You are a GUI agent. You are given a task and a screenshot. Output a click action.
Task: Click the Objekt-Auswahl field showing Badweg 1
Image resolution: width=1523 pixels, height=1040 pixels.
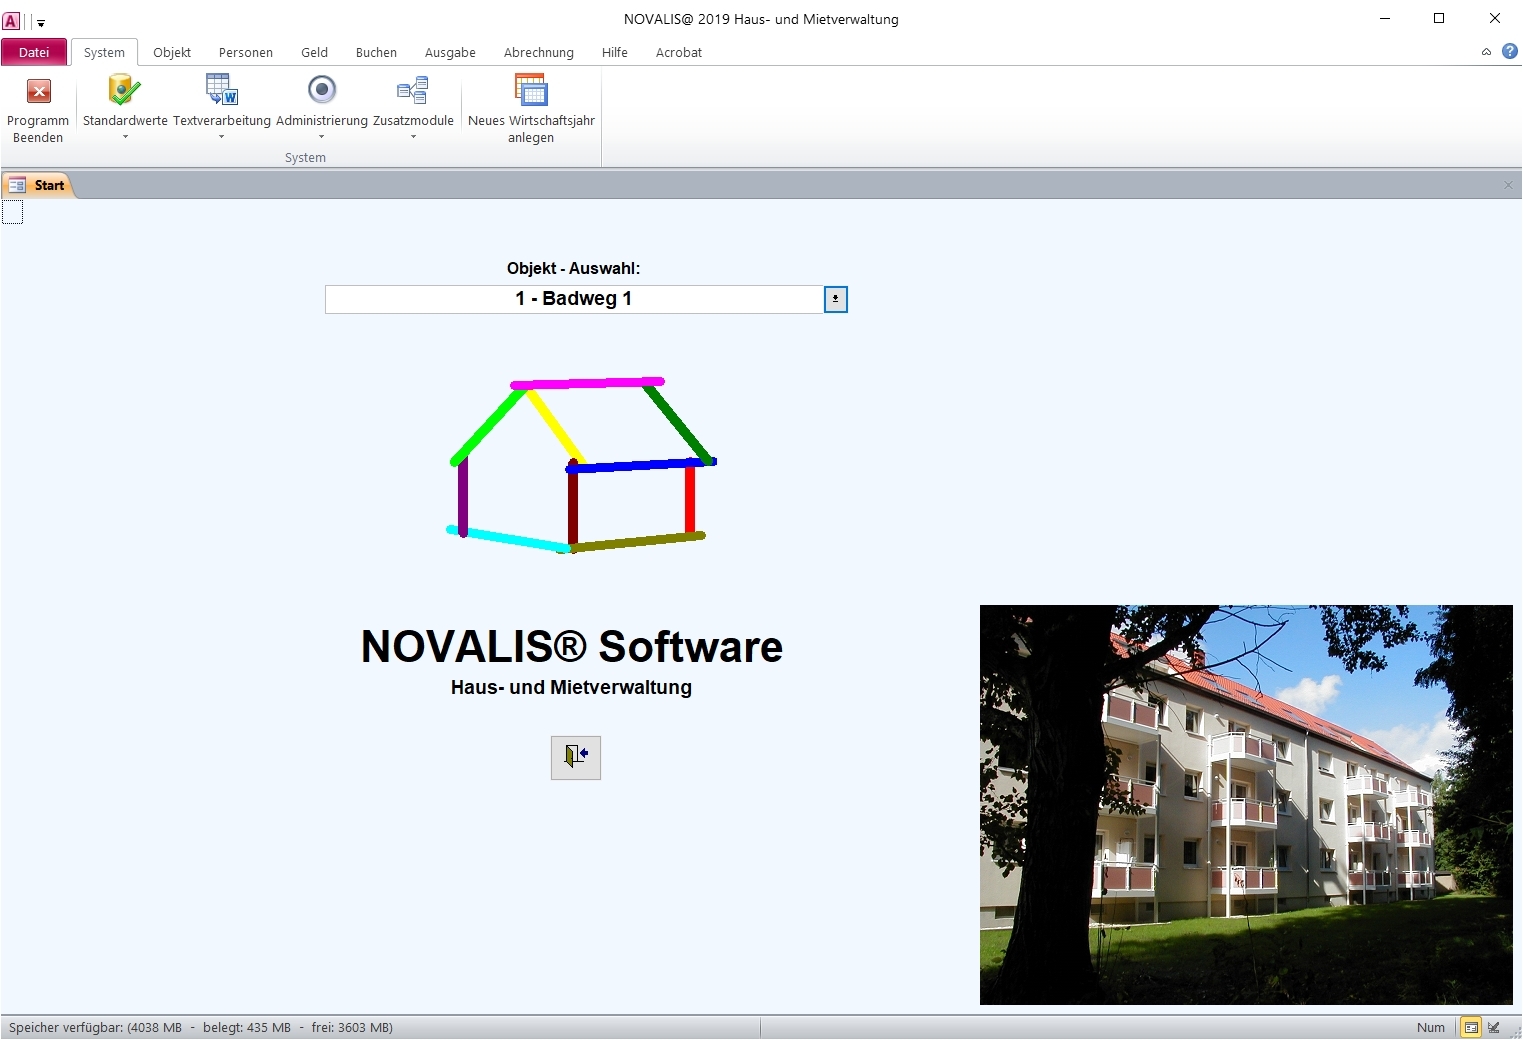tap(574, 299)
